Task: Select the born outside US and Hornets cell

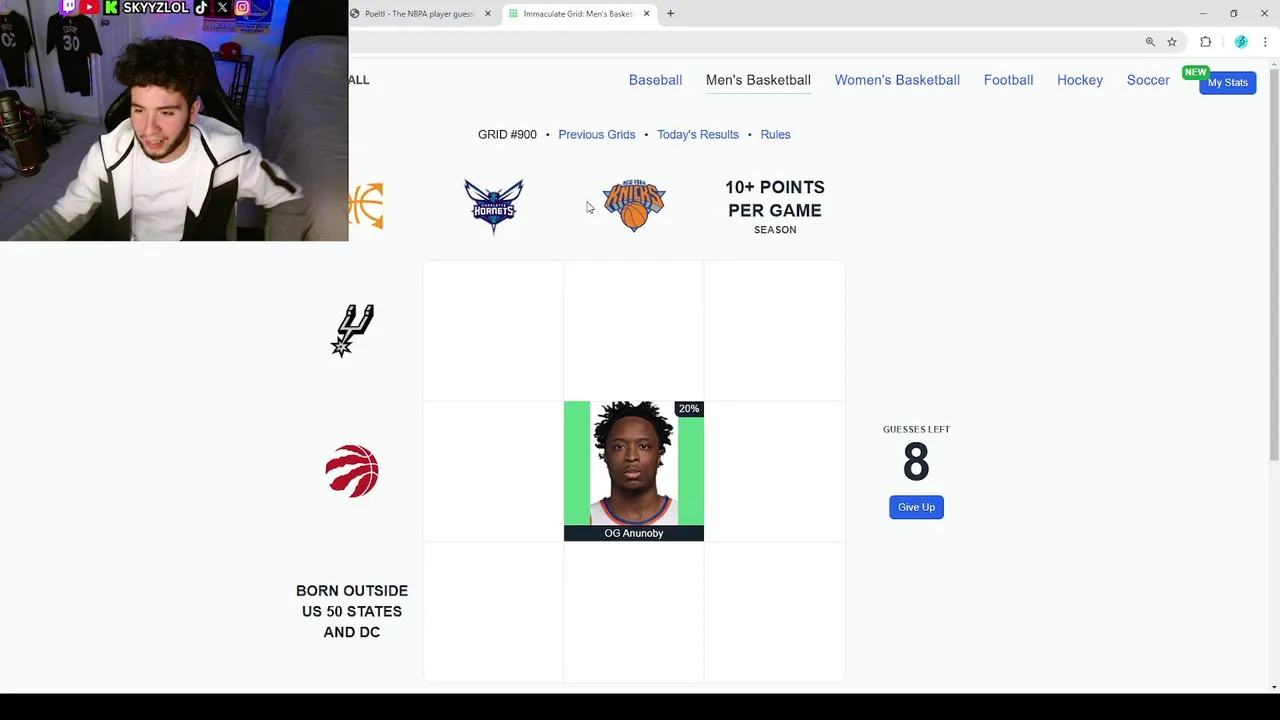Action: click(493, 612)
